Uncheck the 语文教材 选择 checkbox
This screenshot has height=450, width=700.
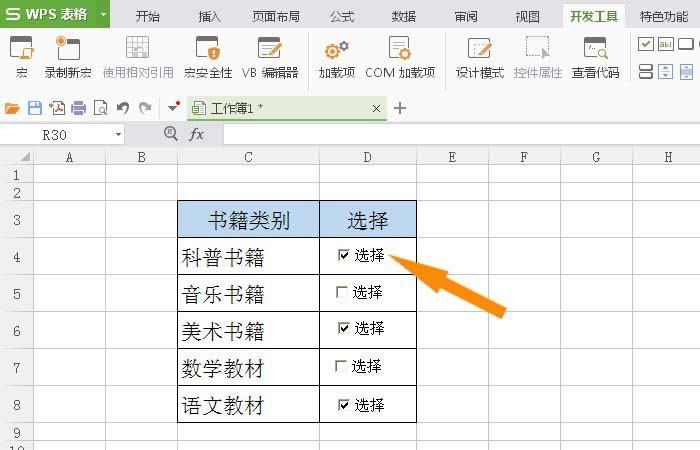click(344, 405)
